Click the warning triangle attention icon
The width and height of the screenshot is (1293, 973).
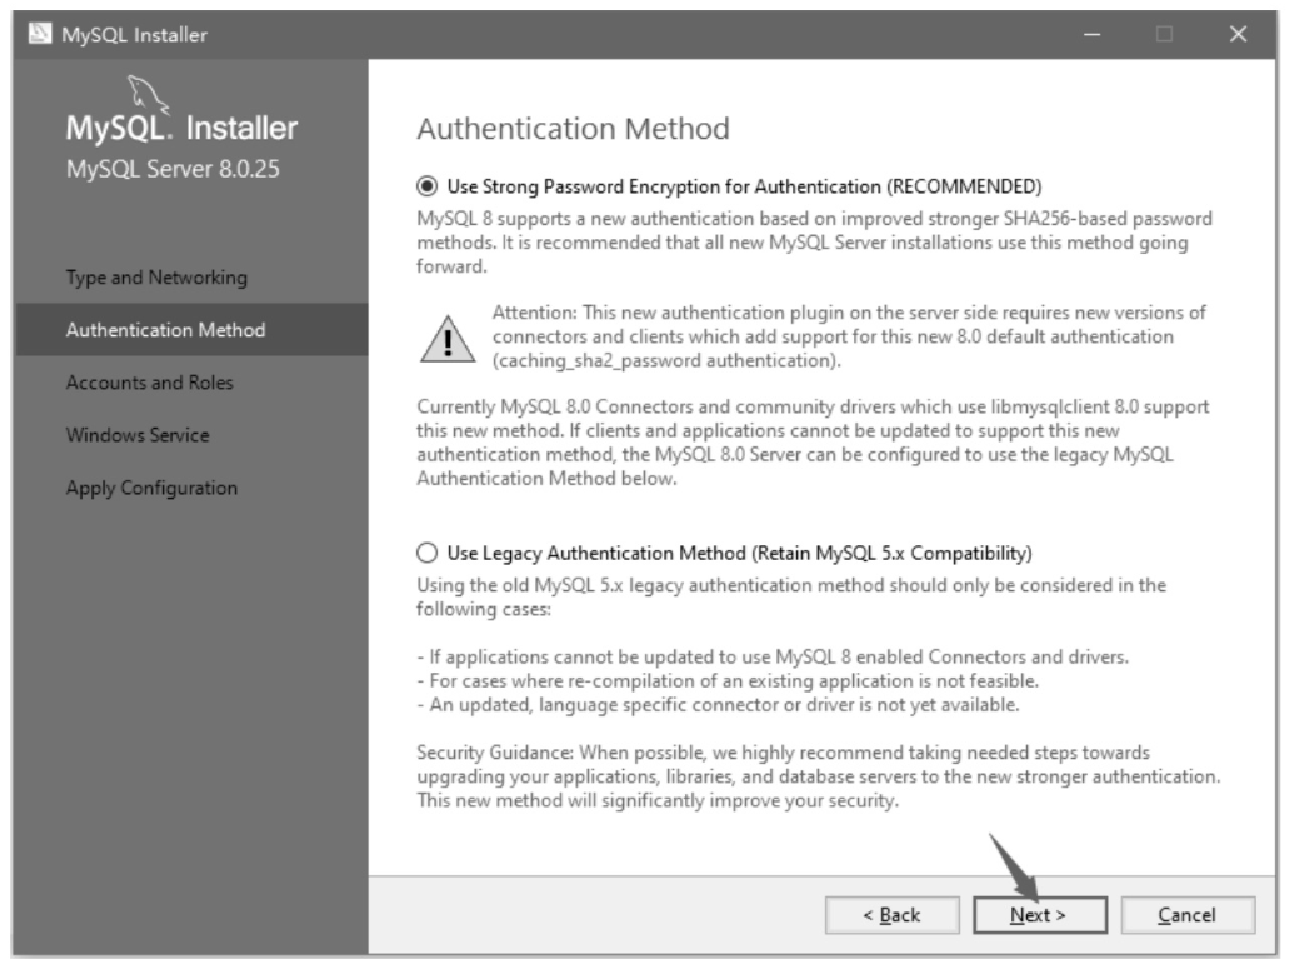click(x=447, y=339)
